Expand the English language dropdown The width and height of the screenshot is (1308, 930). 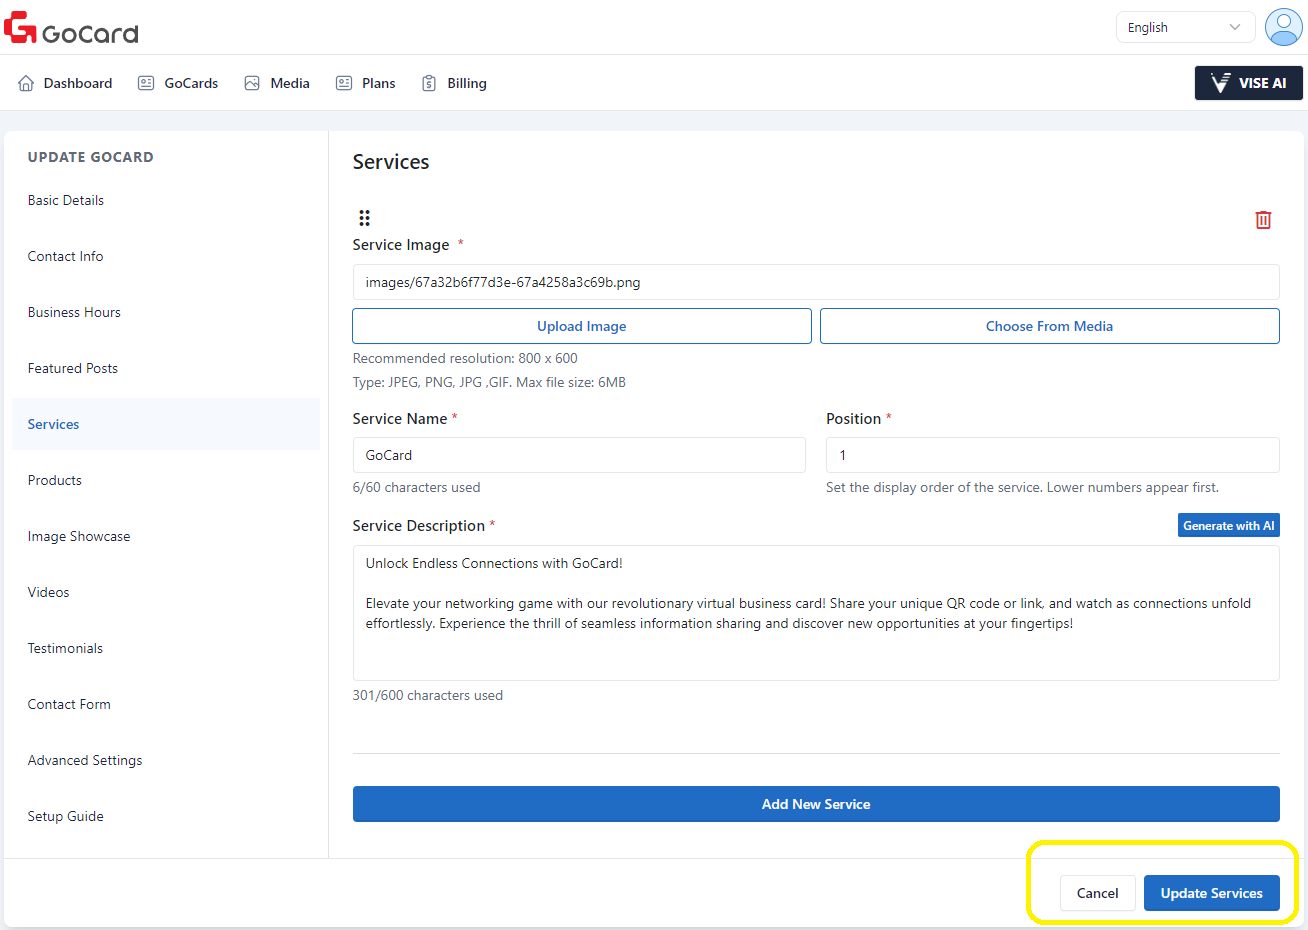[1184, 28]
